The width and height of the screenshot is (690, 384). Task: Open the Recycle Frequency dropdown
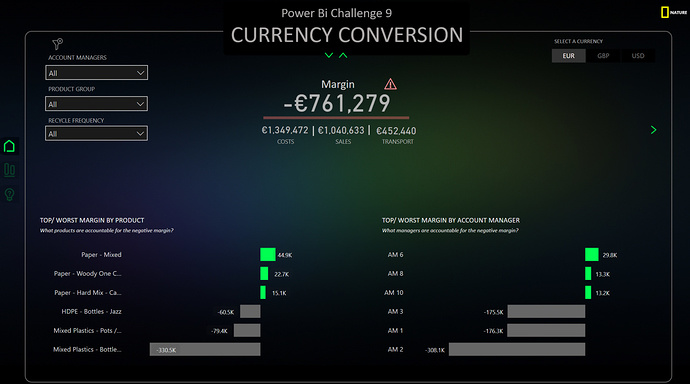coord(96,133)
